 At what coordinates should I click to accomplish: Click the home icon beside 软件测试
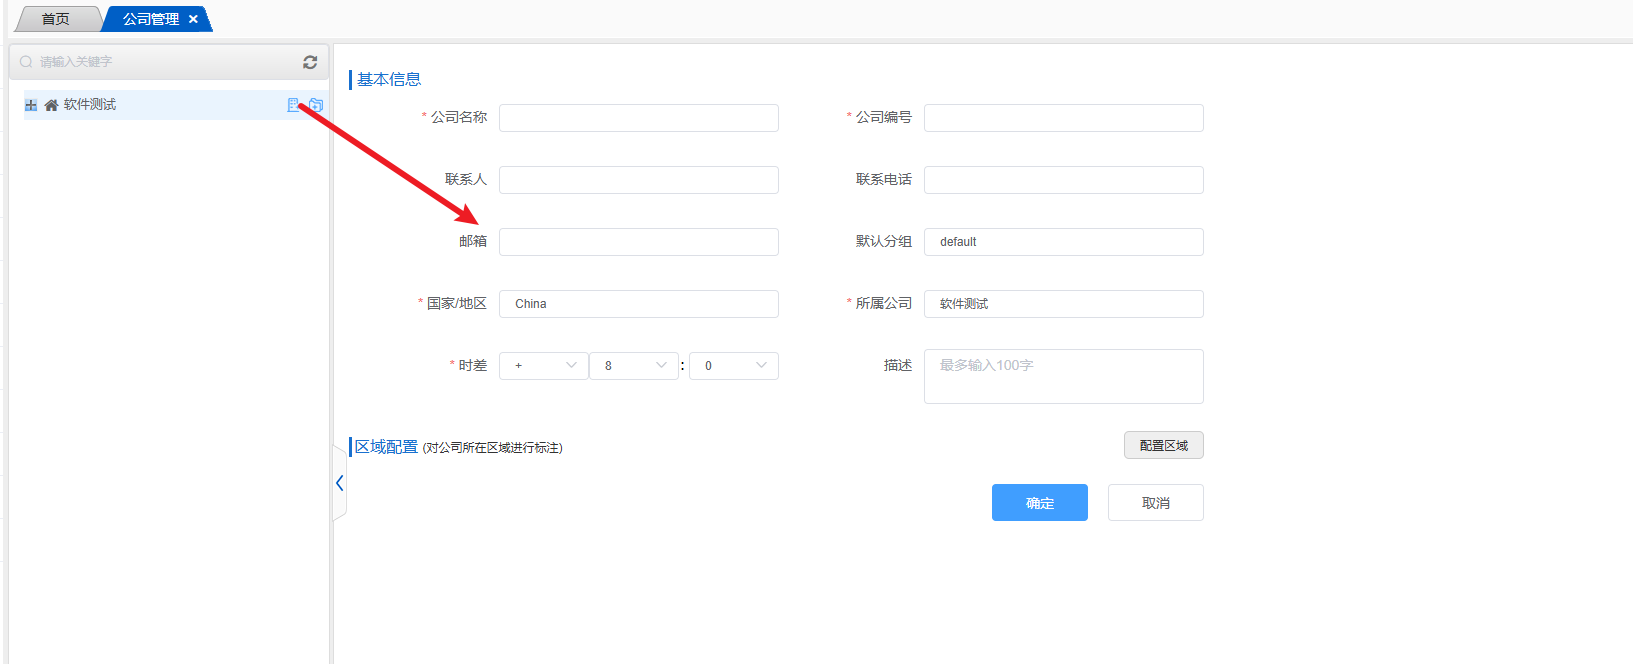51,105
